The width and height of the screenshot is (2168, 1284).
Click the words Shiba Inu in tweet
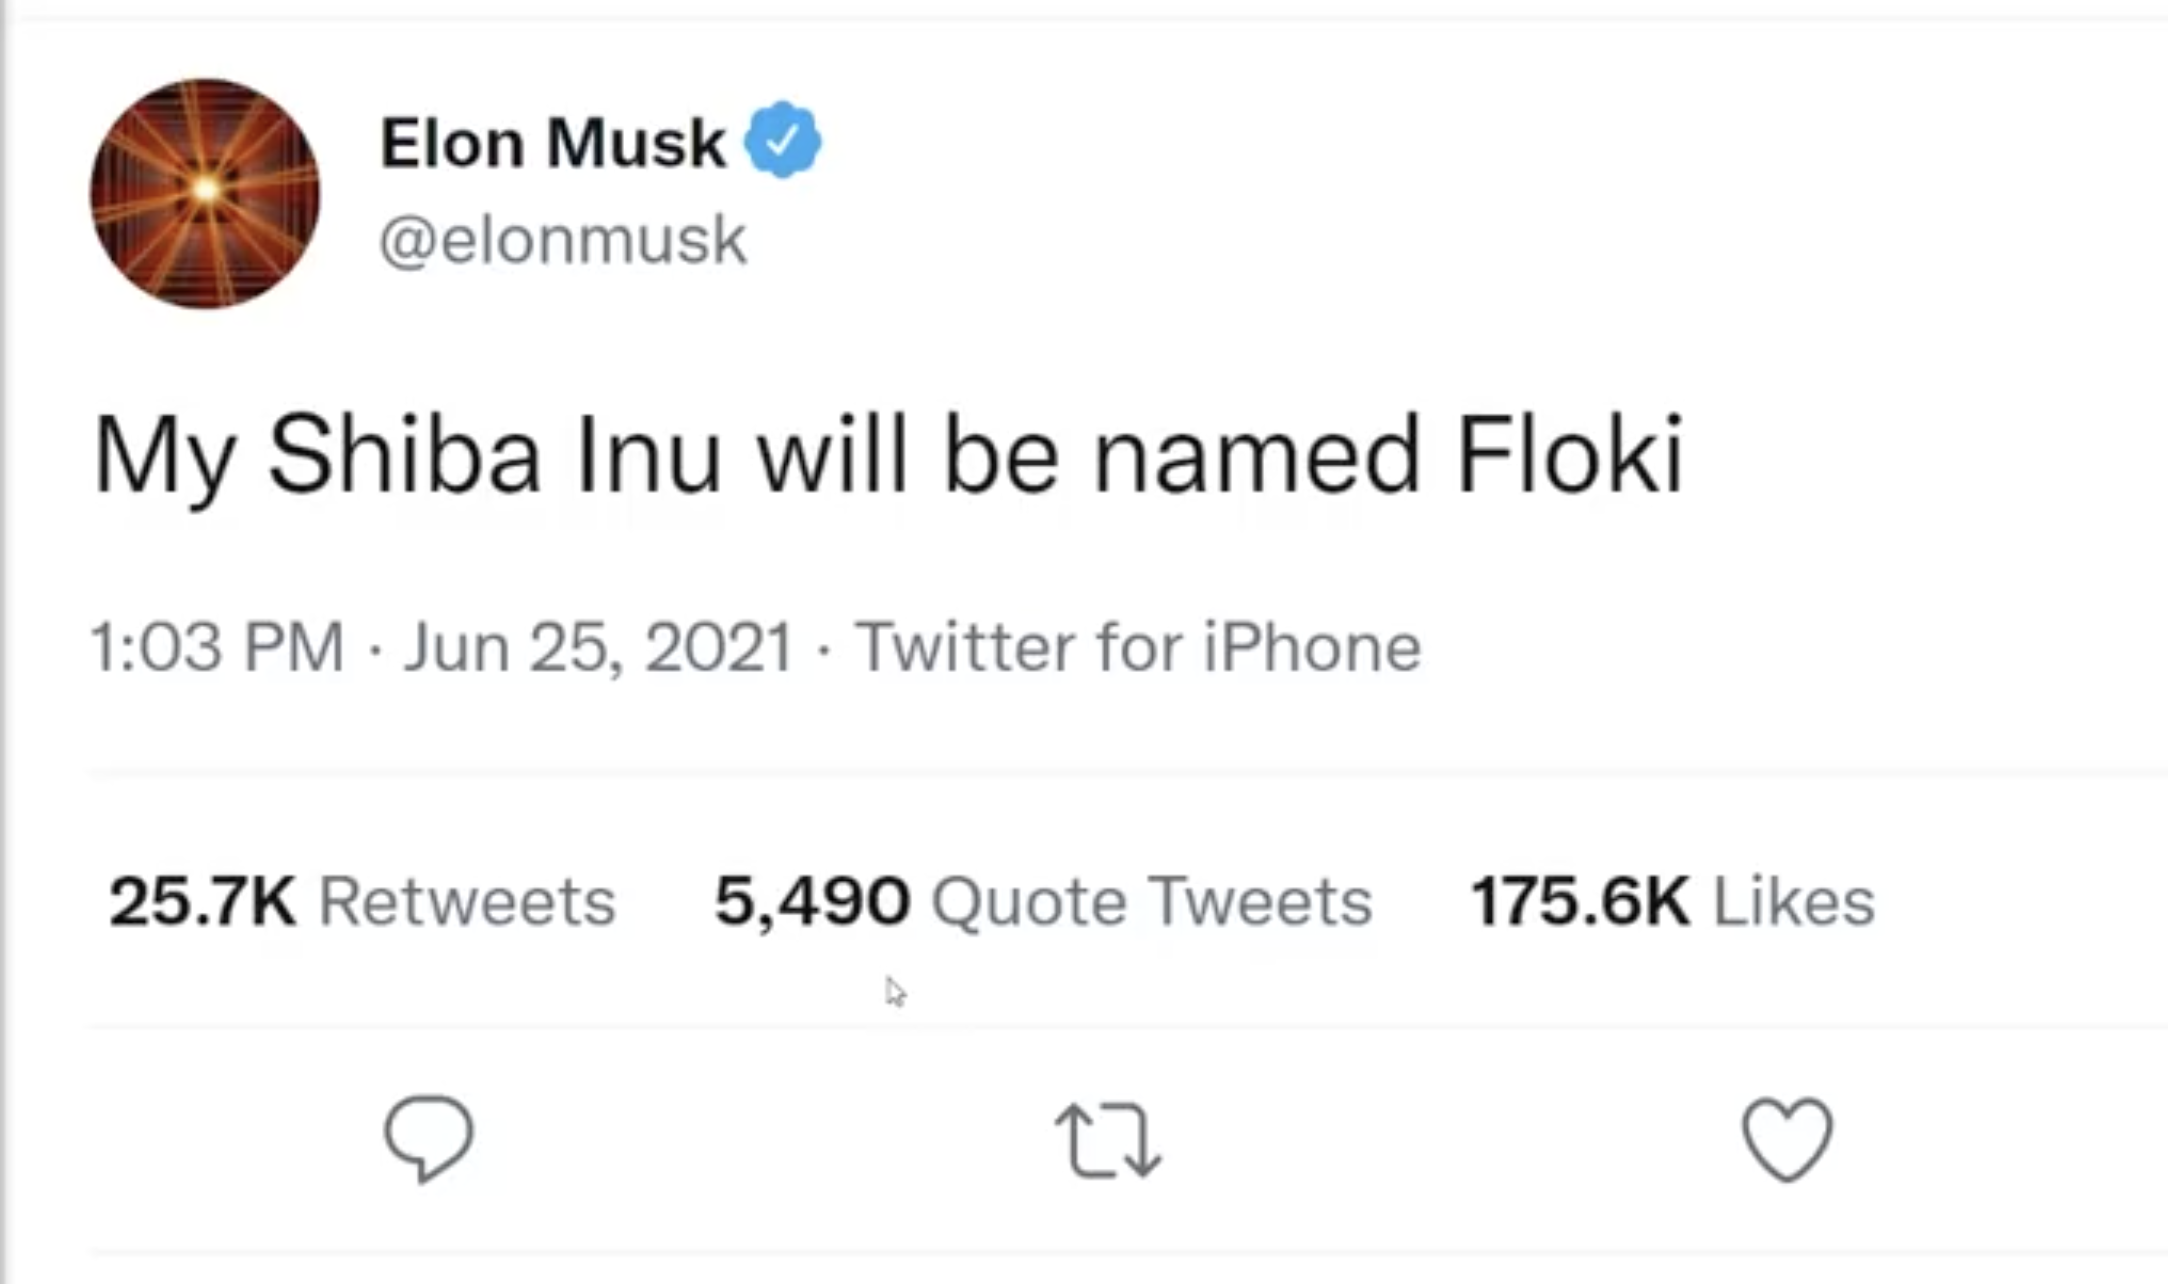click(x=494, y=456)
